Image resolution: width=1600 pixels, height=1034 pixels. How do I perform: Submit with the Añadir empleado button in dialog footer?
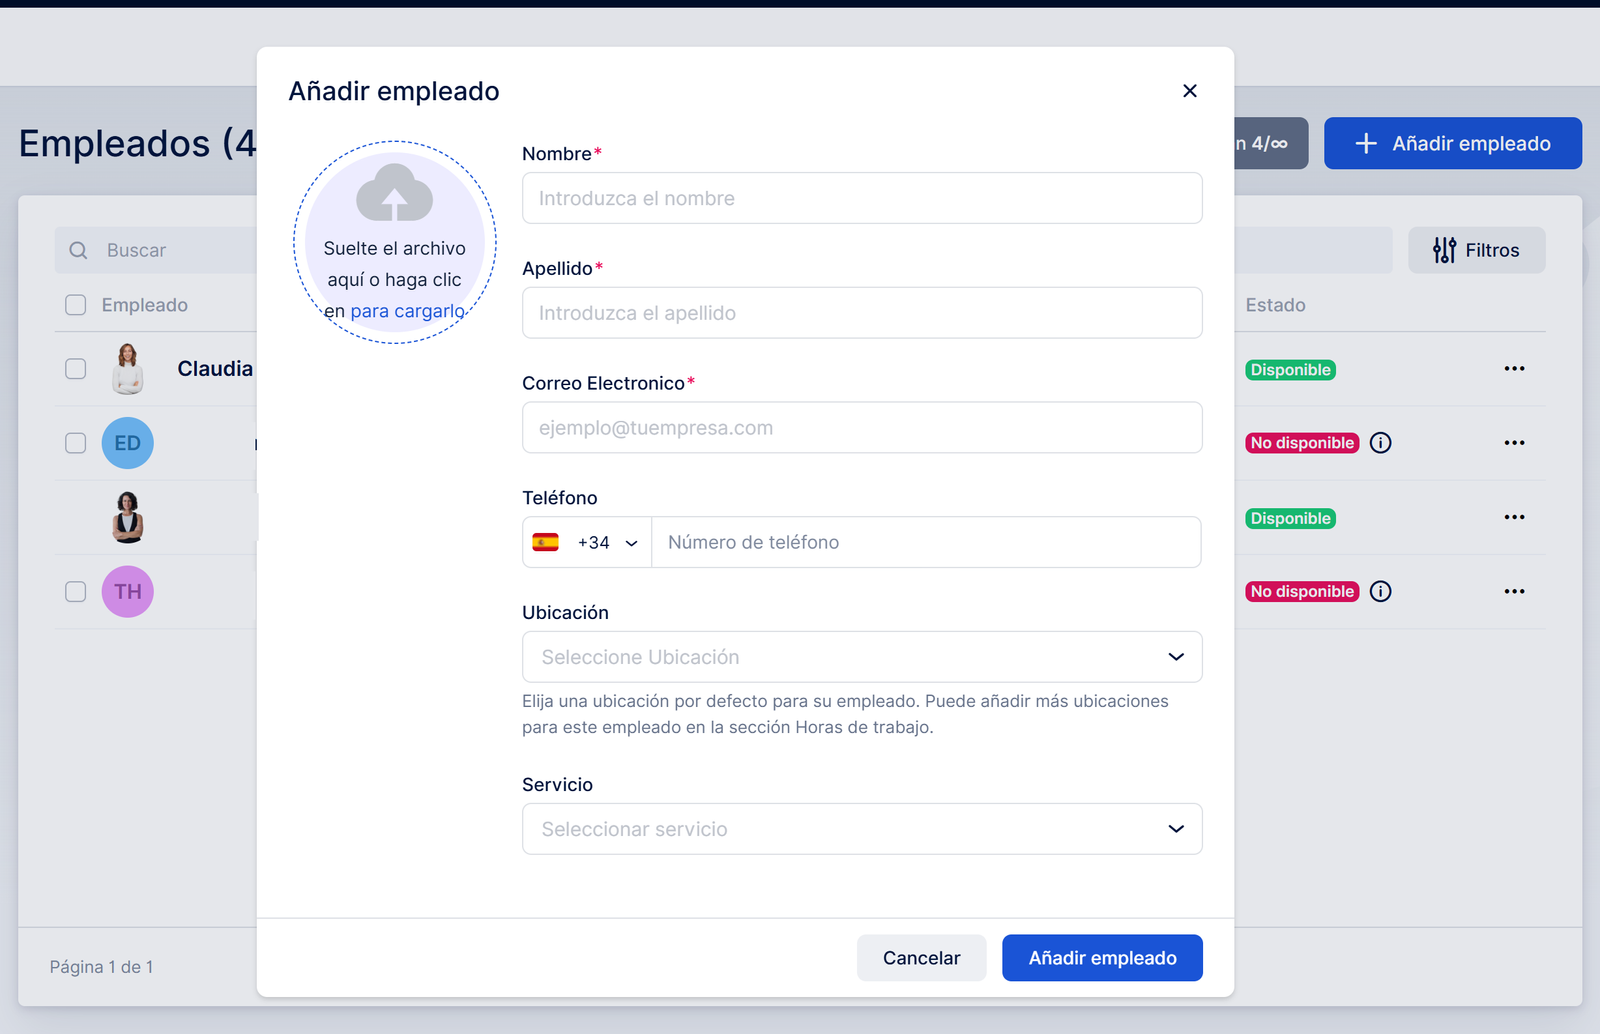(x=1102, y=958)
